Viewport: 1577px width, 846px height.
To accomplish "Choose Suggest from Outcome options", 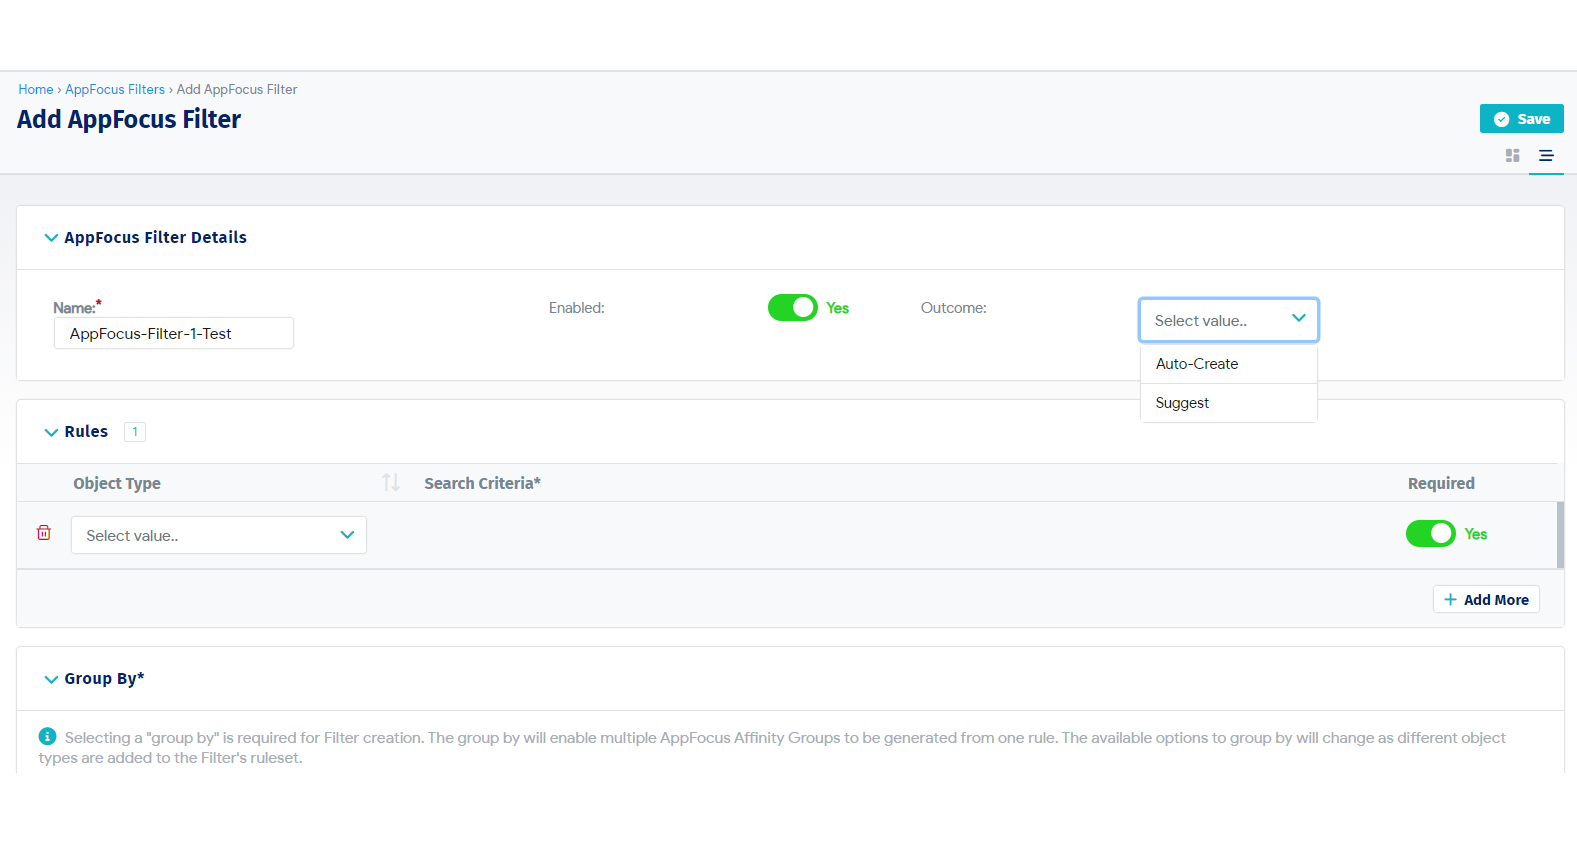I will click(1182, 403).
